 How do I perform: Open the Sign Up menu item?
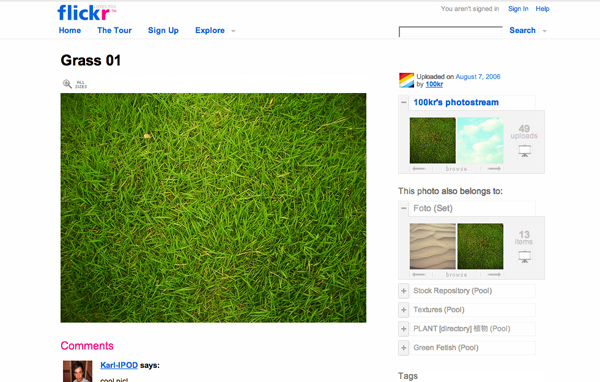[163, 30]
